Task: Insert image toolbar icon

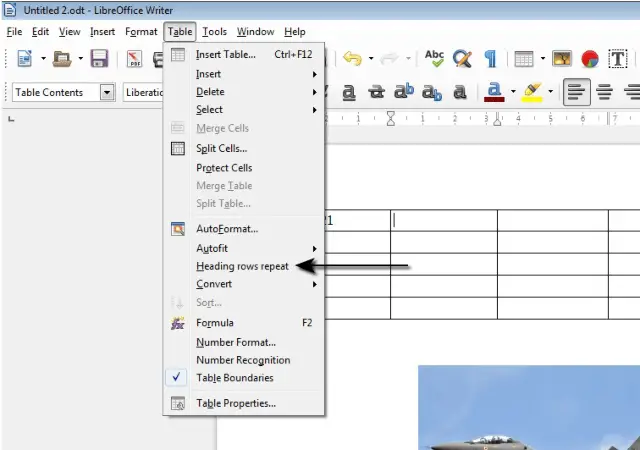Action: click(x=562, y=59)
